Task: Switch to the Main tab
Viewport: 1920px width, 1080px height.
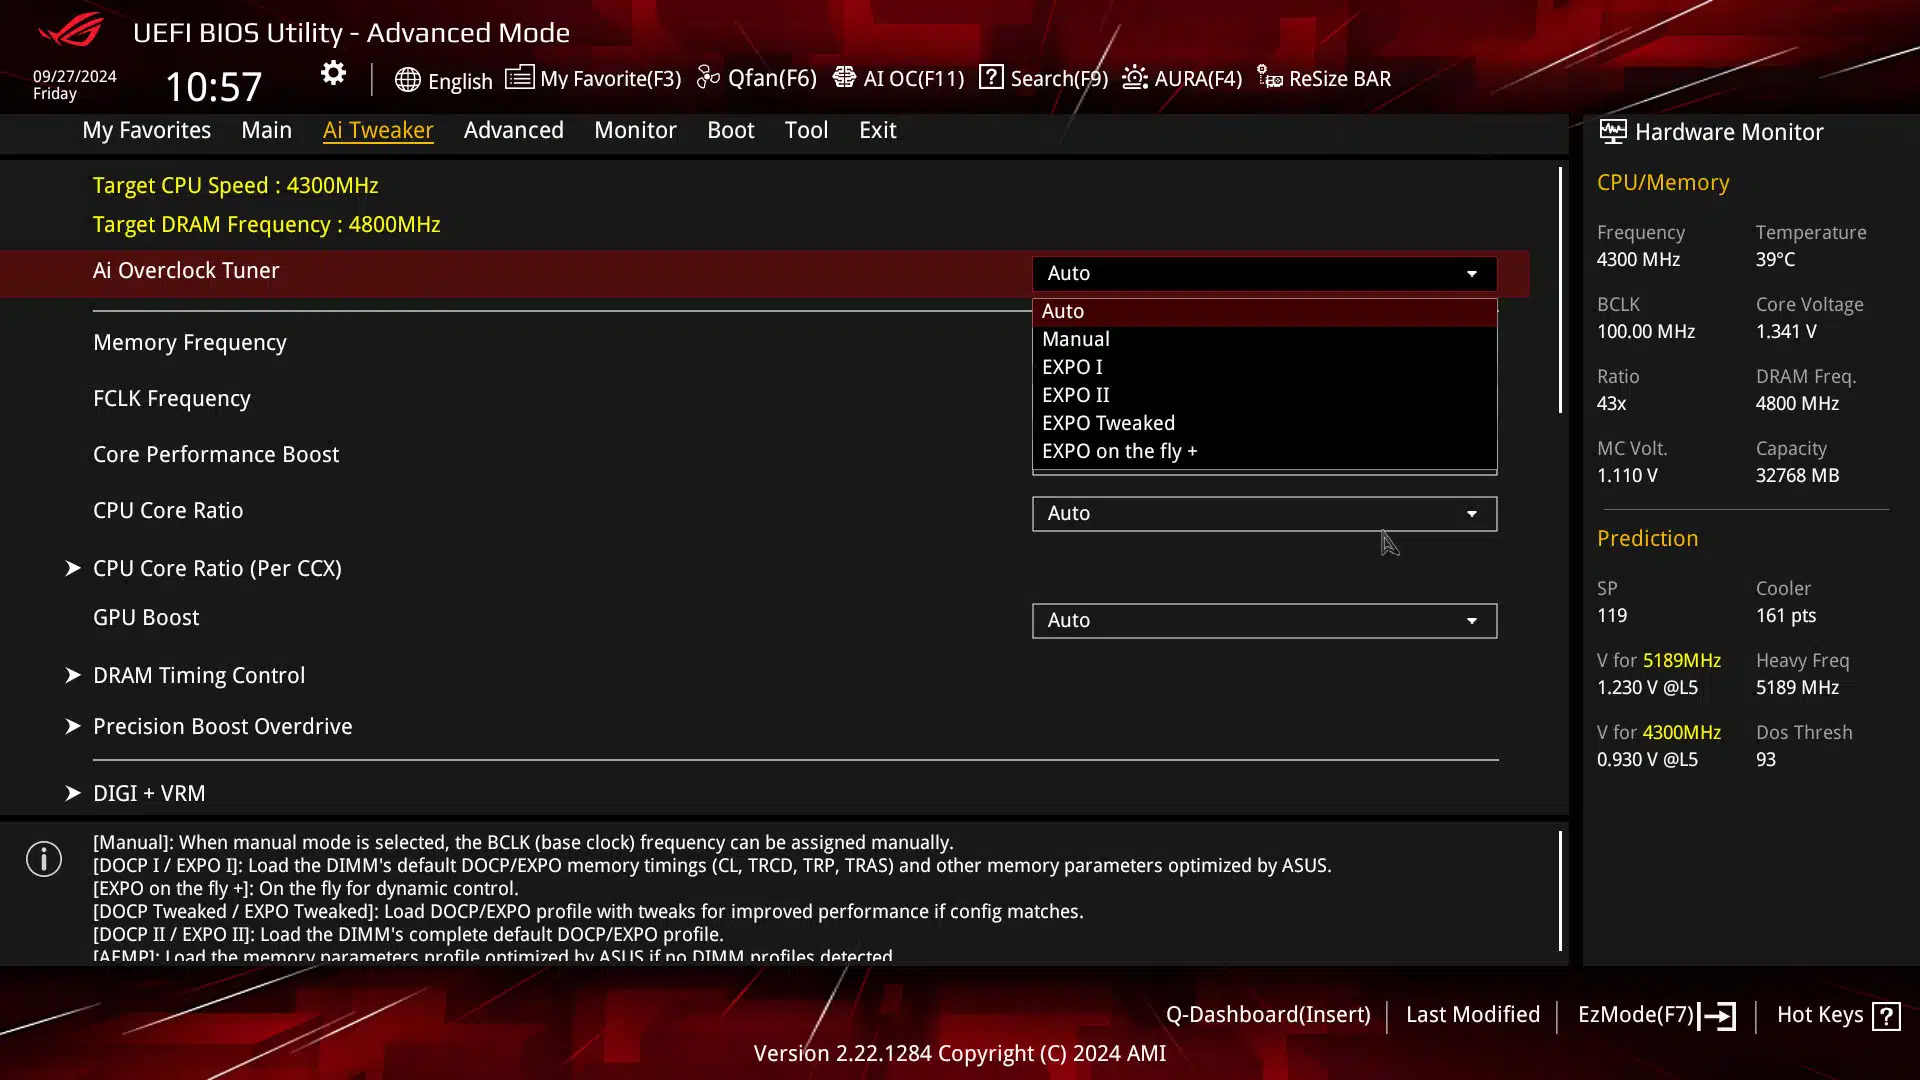Action: (266, 130)
